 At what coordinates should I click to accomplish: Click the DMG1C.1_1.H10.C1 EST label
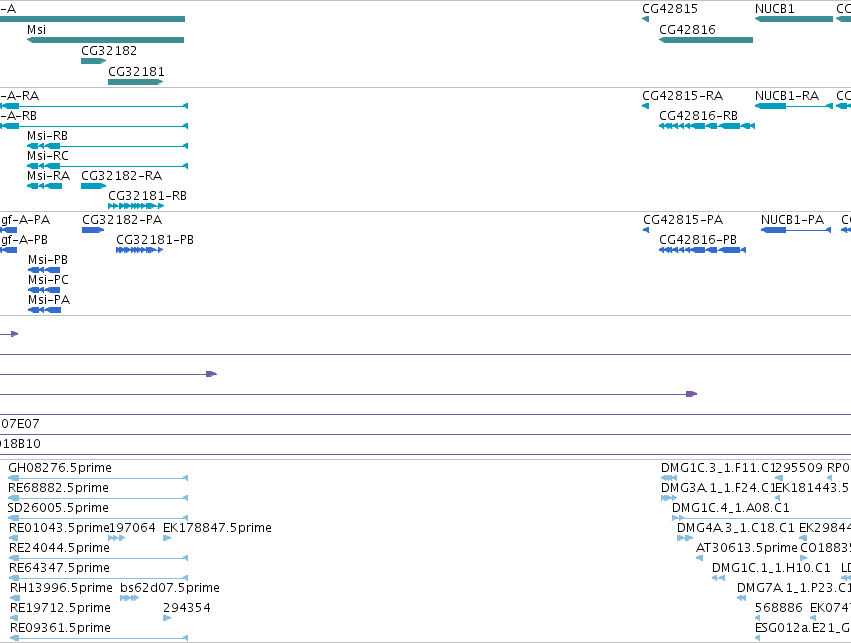pos(771,568)
